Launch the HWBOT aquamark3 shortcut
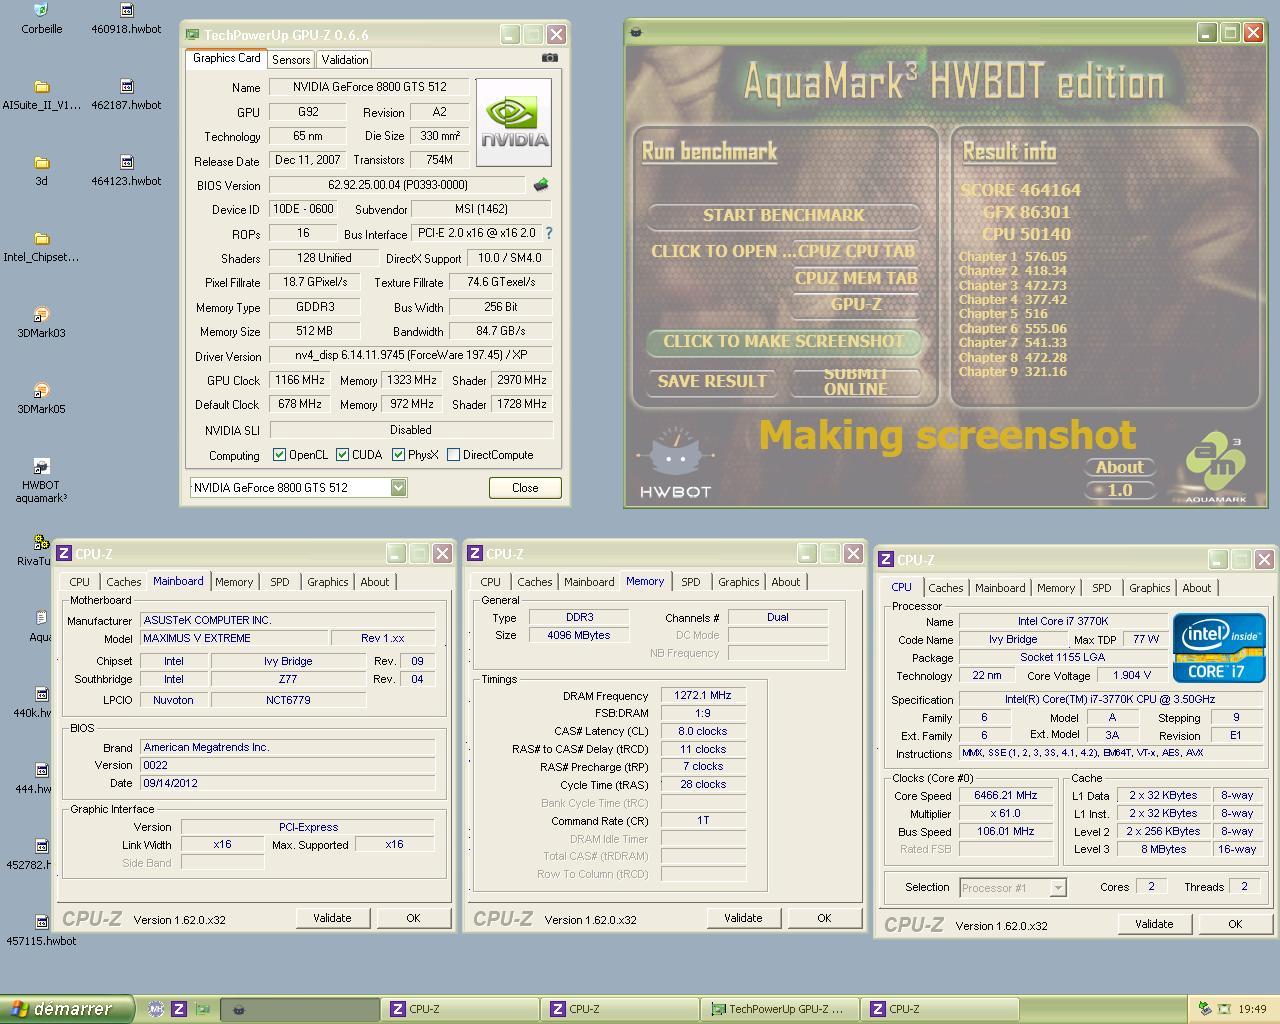This screenshot has width=1280, height=1024. coord(41,467)
